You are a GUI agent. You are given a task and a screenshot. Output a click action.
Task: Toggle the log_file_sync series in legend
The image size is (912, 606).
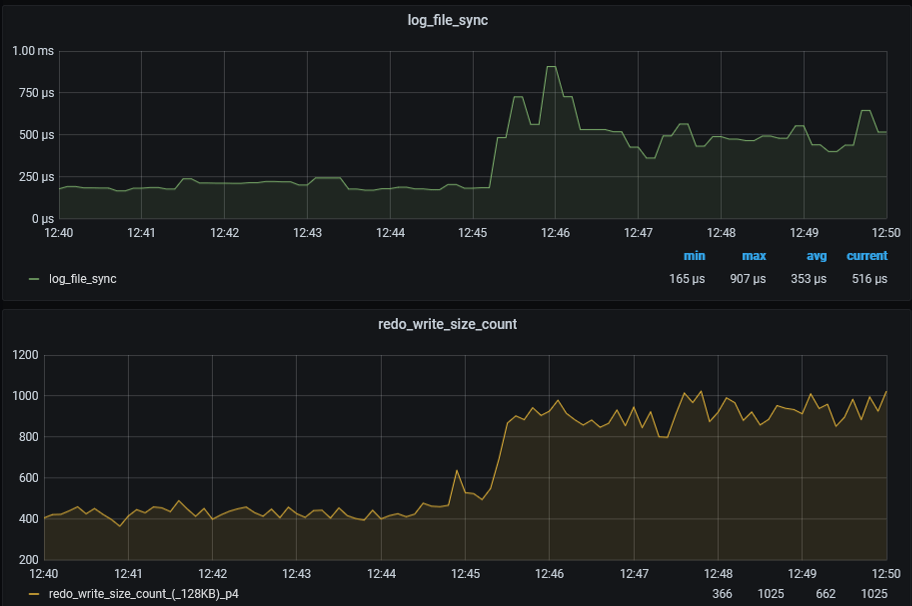(x=82, y=279)
